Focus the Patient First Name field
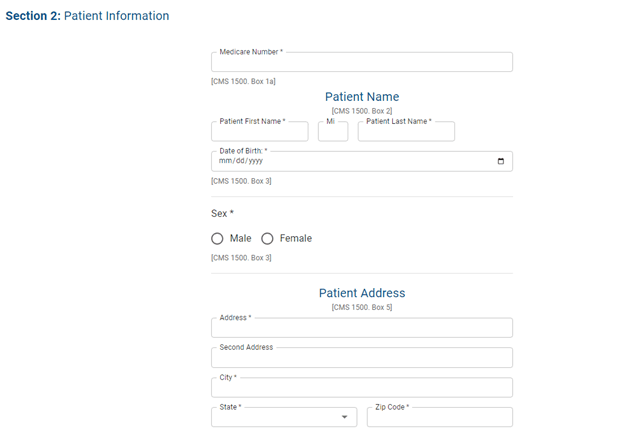The height and width of the screenshot is (447, 624). pyautogui.click(x=260, y=132)
